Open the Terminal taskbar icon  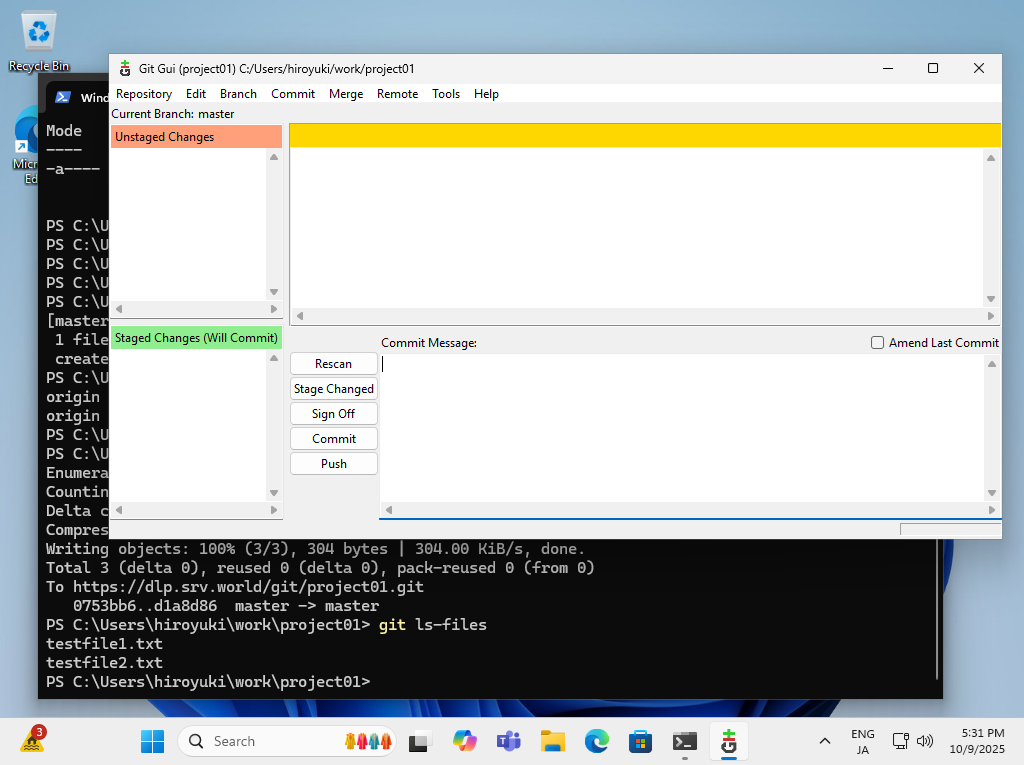pyautogui.click(x=685, y=741)
